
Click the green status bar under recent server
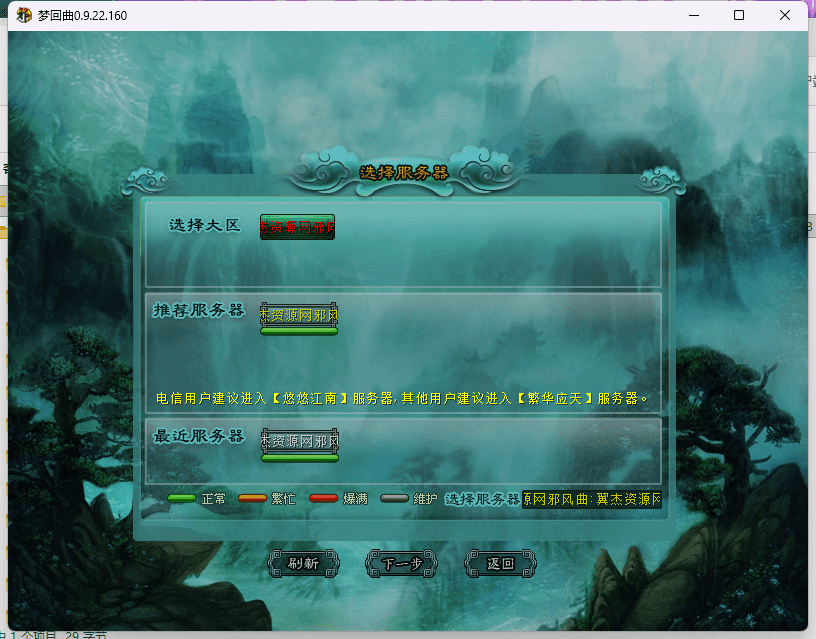299,458
